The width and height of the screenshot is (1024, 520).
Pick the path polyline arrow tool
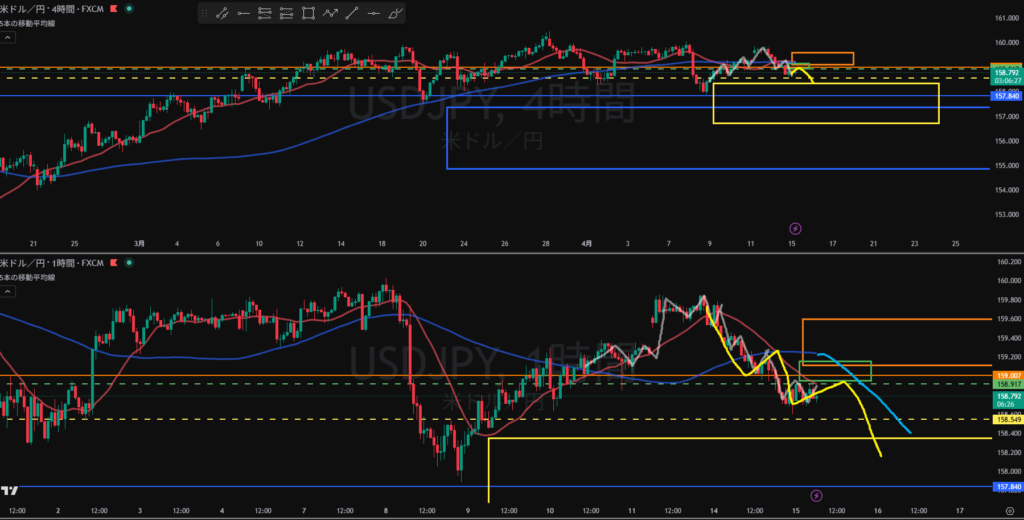point(330,14)
